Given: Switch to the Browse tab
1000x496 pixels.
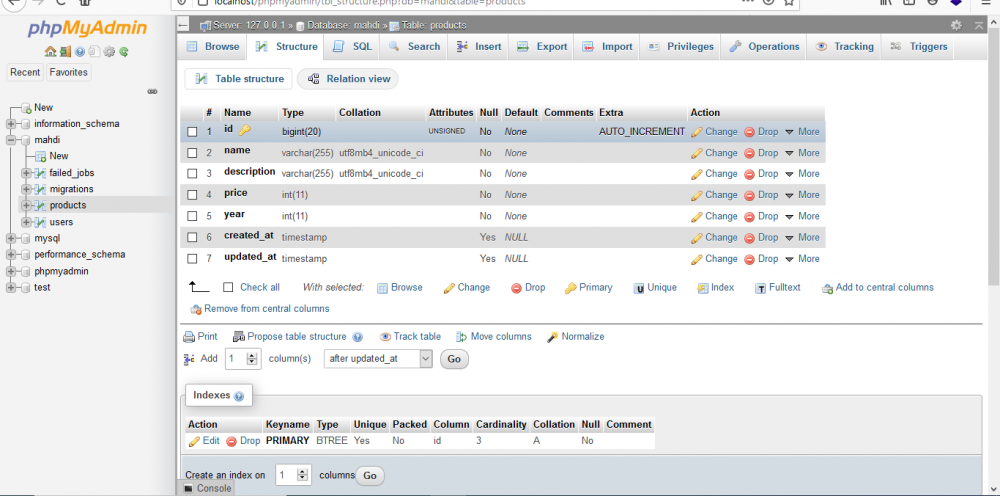Looking at the screenshot, I should [213, 47].
